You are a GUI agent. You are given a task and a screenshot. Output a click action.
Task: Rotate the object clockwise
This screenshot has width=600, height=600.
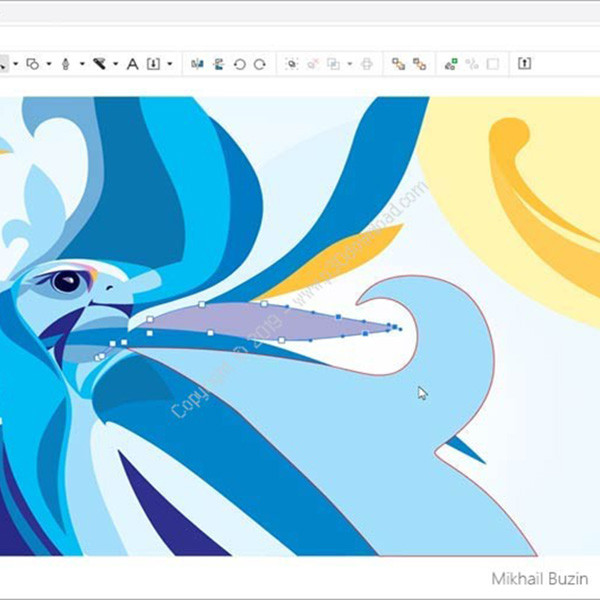coord(260,64)
